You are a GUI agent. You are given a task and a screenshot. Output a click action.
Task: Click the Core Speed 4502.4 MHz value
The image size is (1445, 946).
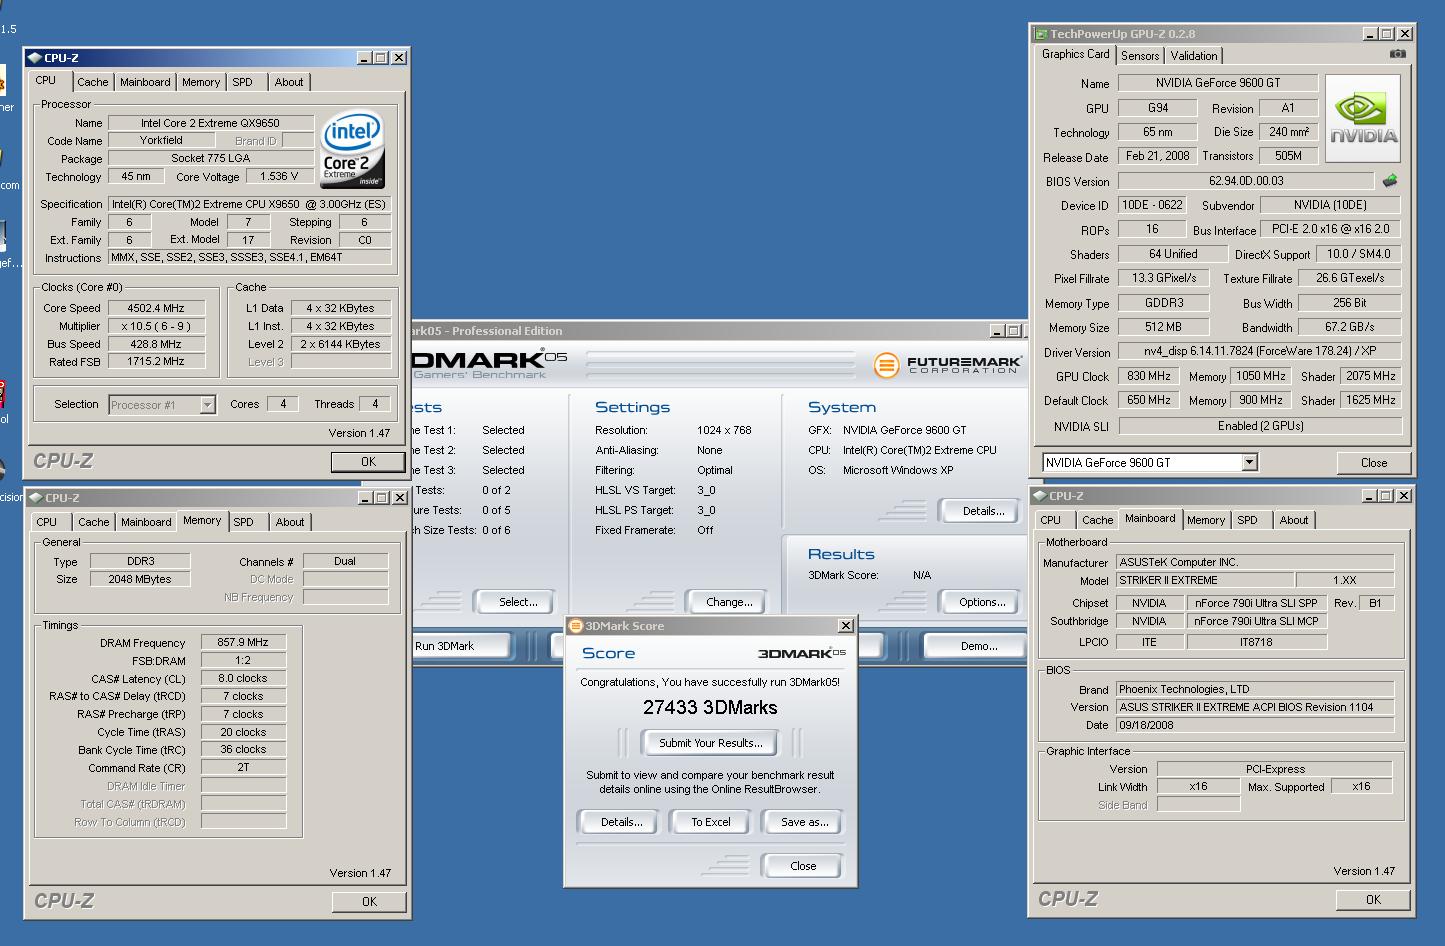click(x=155, y=308)
